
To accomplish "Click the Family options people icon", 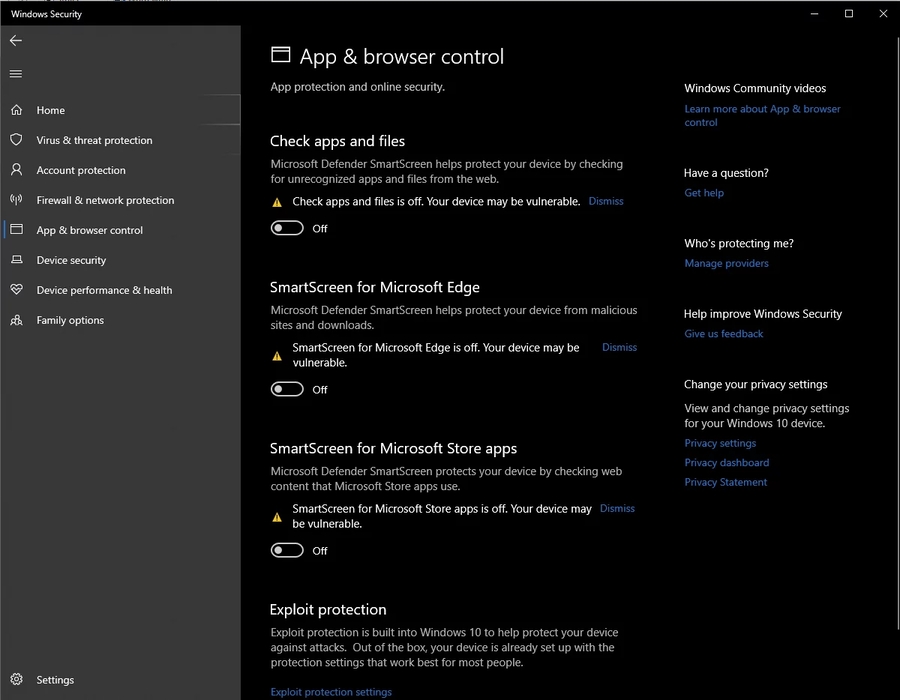I will [x=16, y=320].
